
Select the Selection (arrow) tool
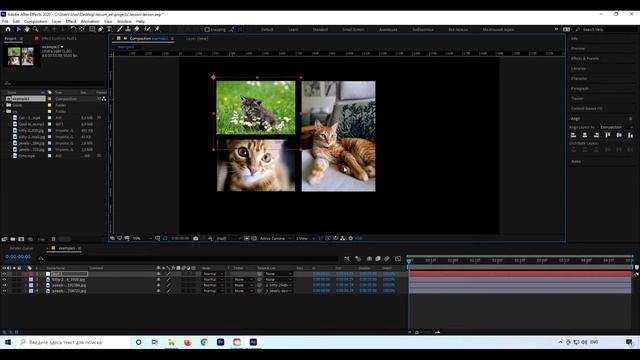click(x=18, y=29)
